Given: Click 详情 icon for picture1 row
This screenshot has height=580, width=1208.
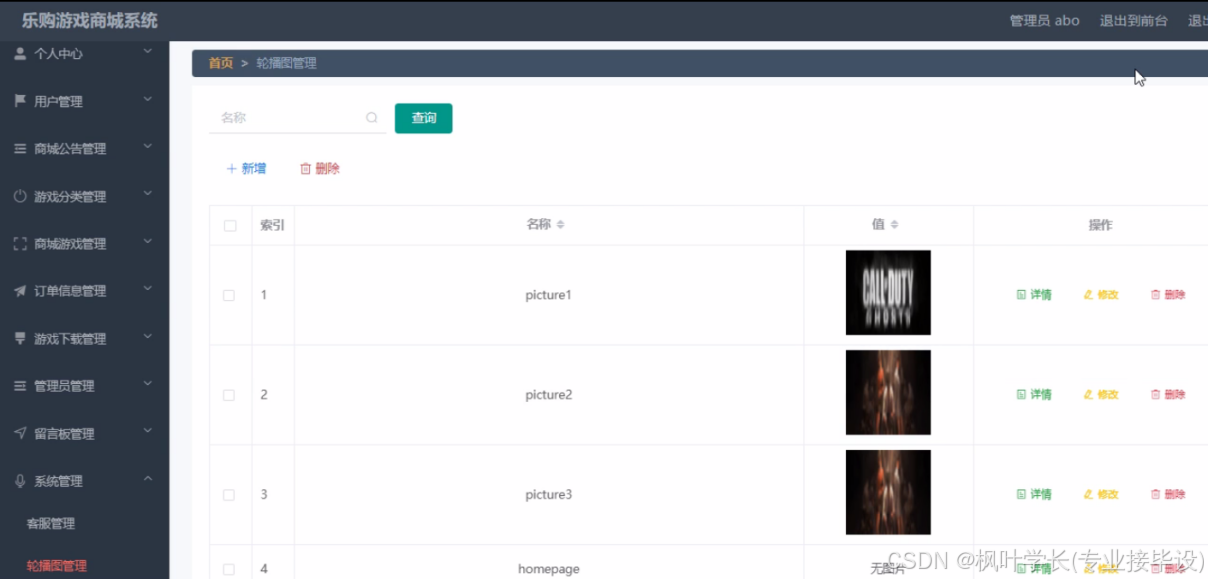Looking at the screenshot, I should [1021, 295].
